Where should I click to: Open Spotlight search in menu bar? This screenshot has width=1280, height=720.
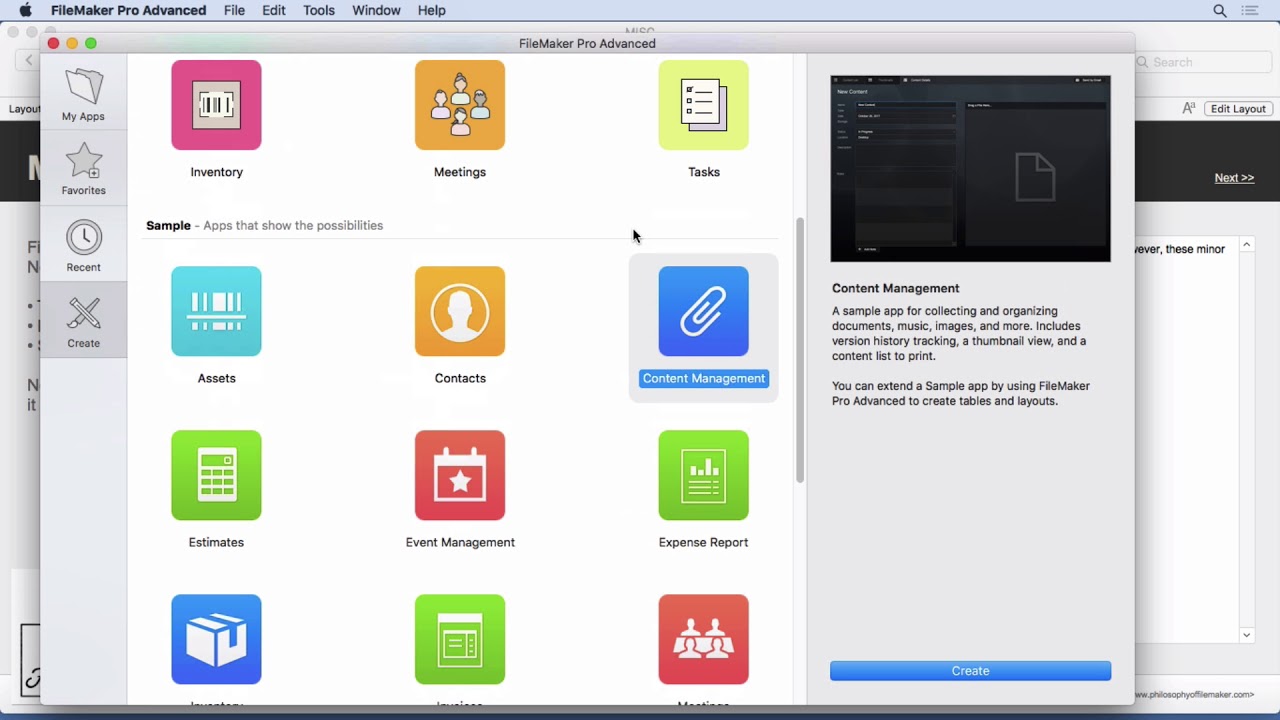(x=1220, y=10)
